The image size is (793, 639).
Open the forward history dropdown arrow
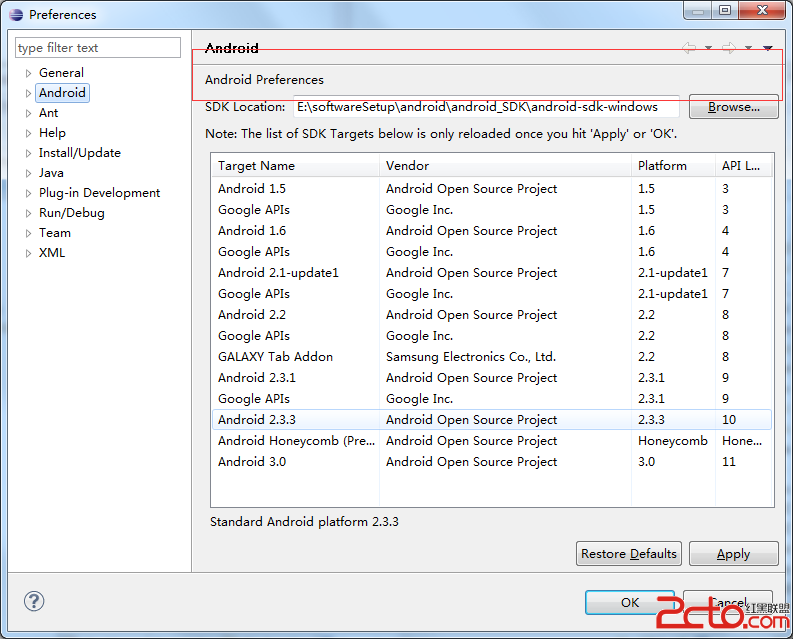(x=748, y=48)
